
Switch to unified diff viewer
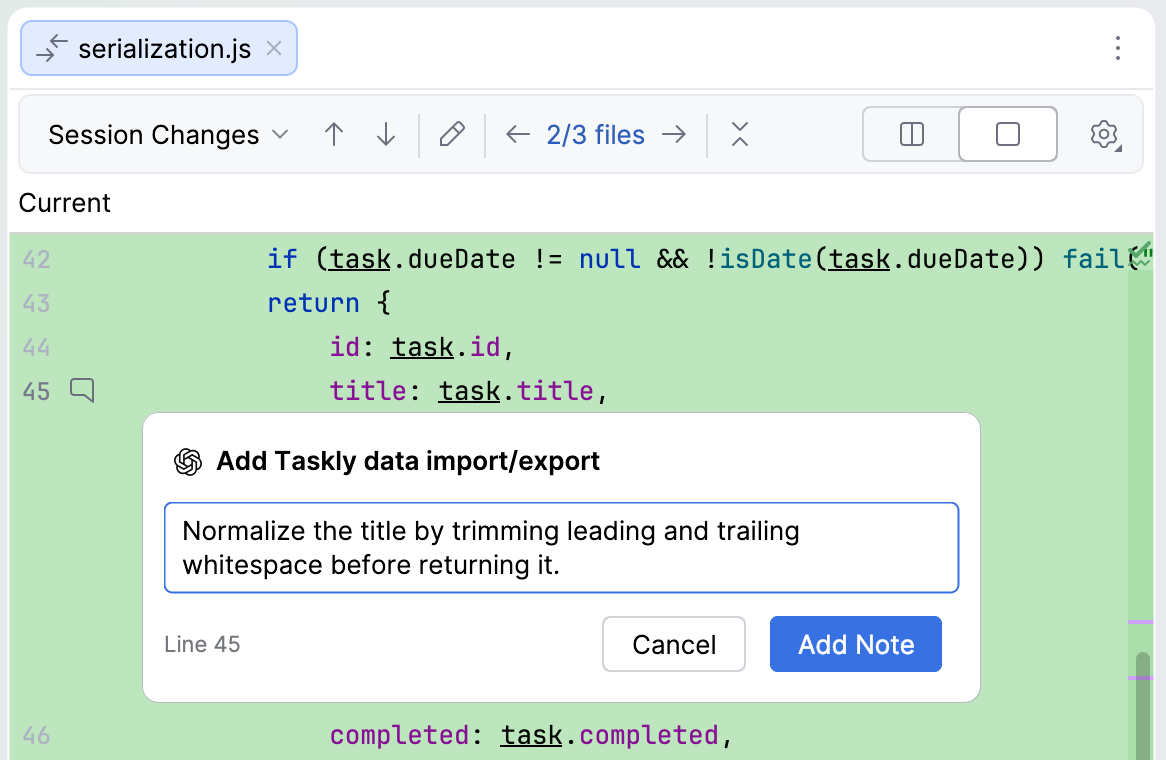[x=1008, y=135]
